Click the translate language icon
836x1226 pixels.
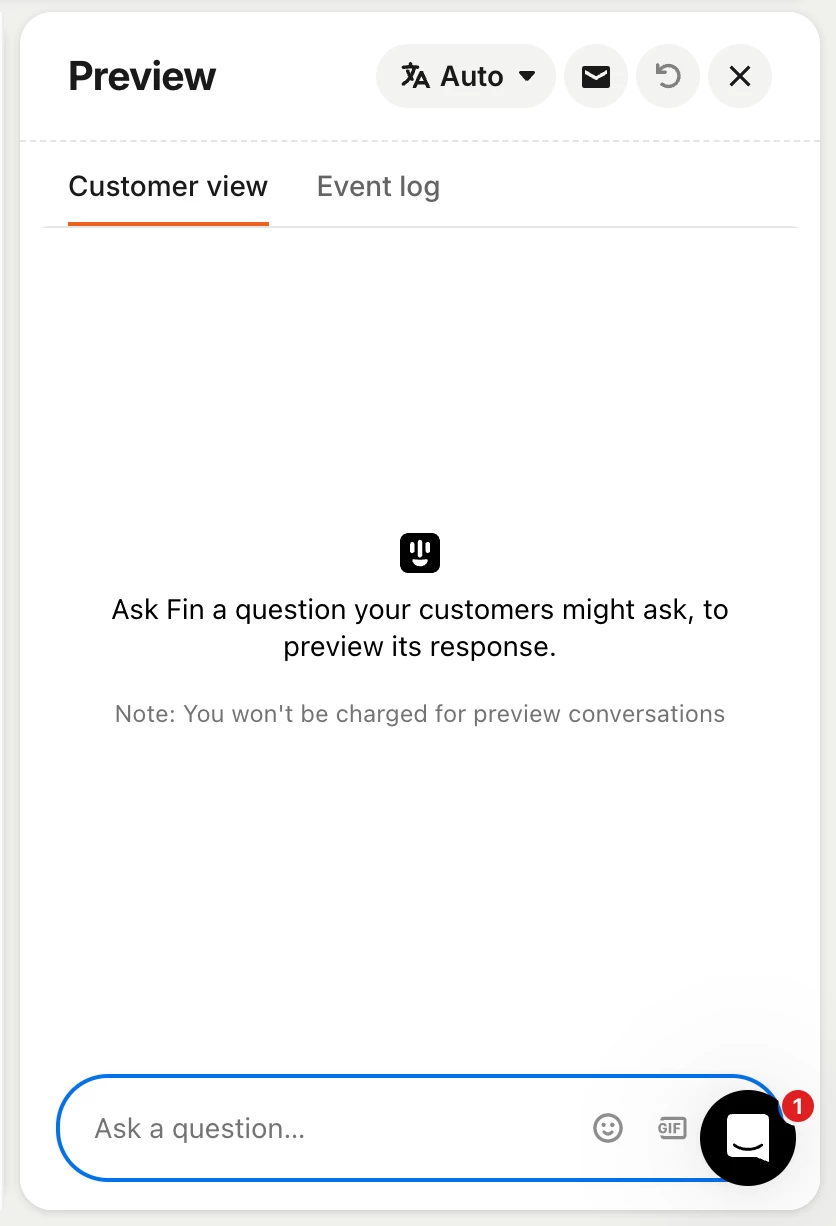[x=415, y=76]
